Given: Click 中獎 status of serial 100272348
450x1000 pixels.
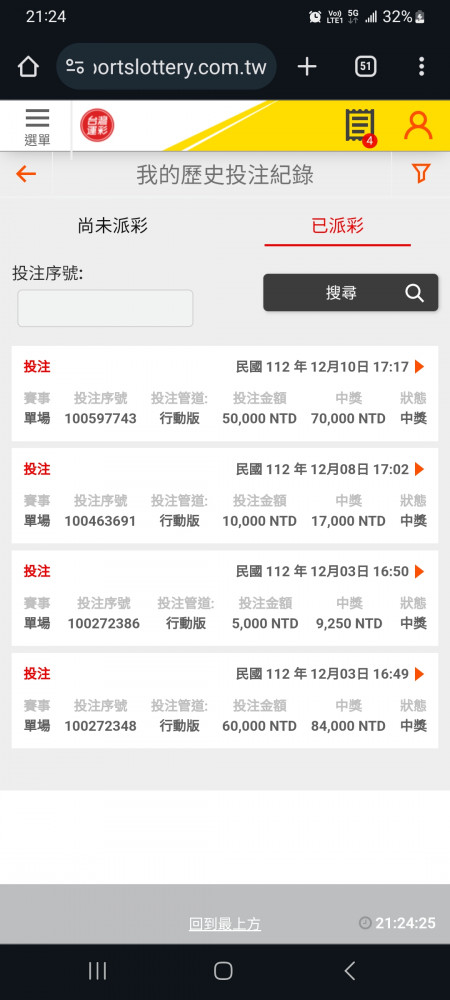Looking at the screenshot, I should 414,726.
